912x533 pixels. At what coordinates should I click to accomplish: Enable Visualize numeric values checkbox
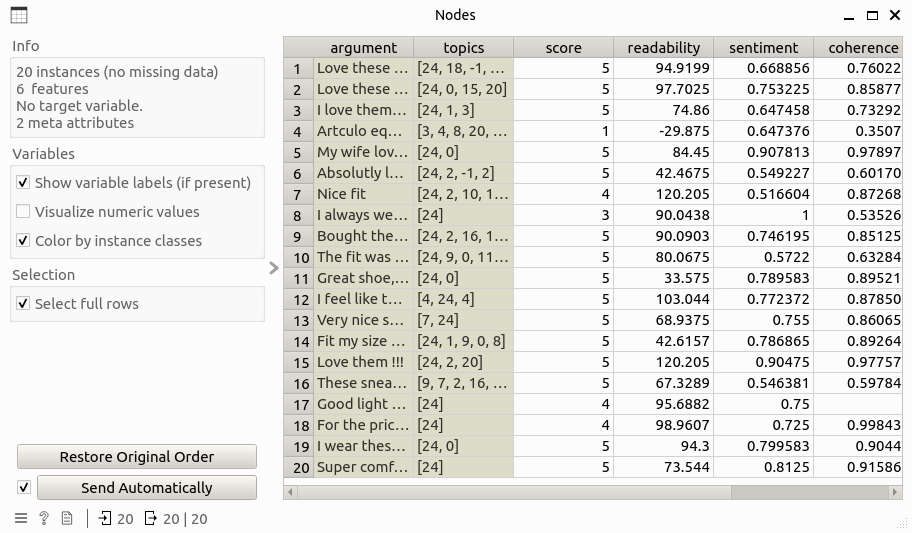[23, 212]
